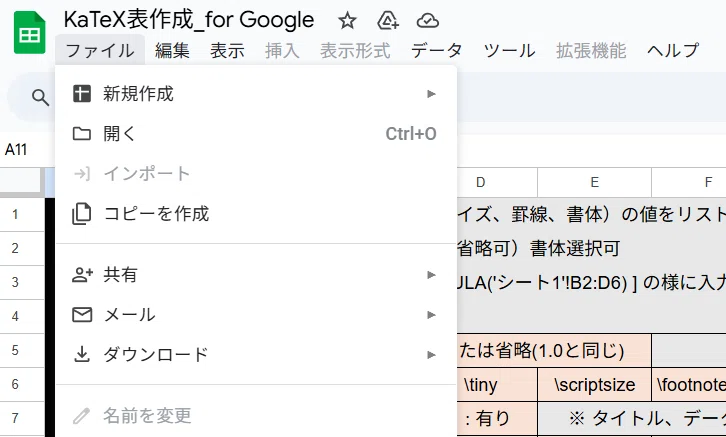Click the download icon beside ダウンロード
This screenshot has height=437, width=726.
82,355
